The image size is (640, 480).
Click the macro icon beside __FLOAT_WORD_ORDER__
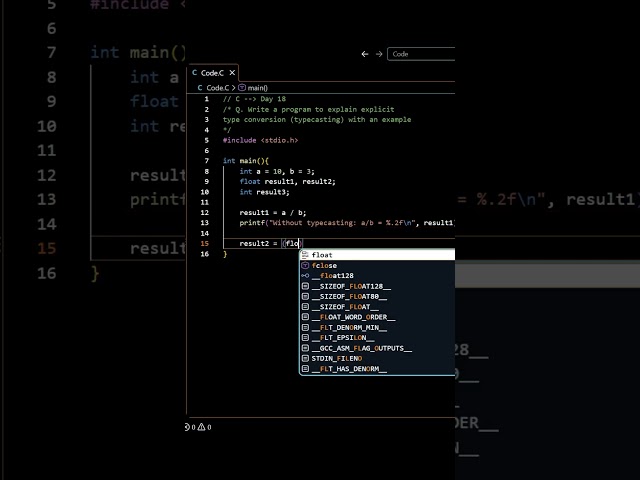(x=305, y=317)
